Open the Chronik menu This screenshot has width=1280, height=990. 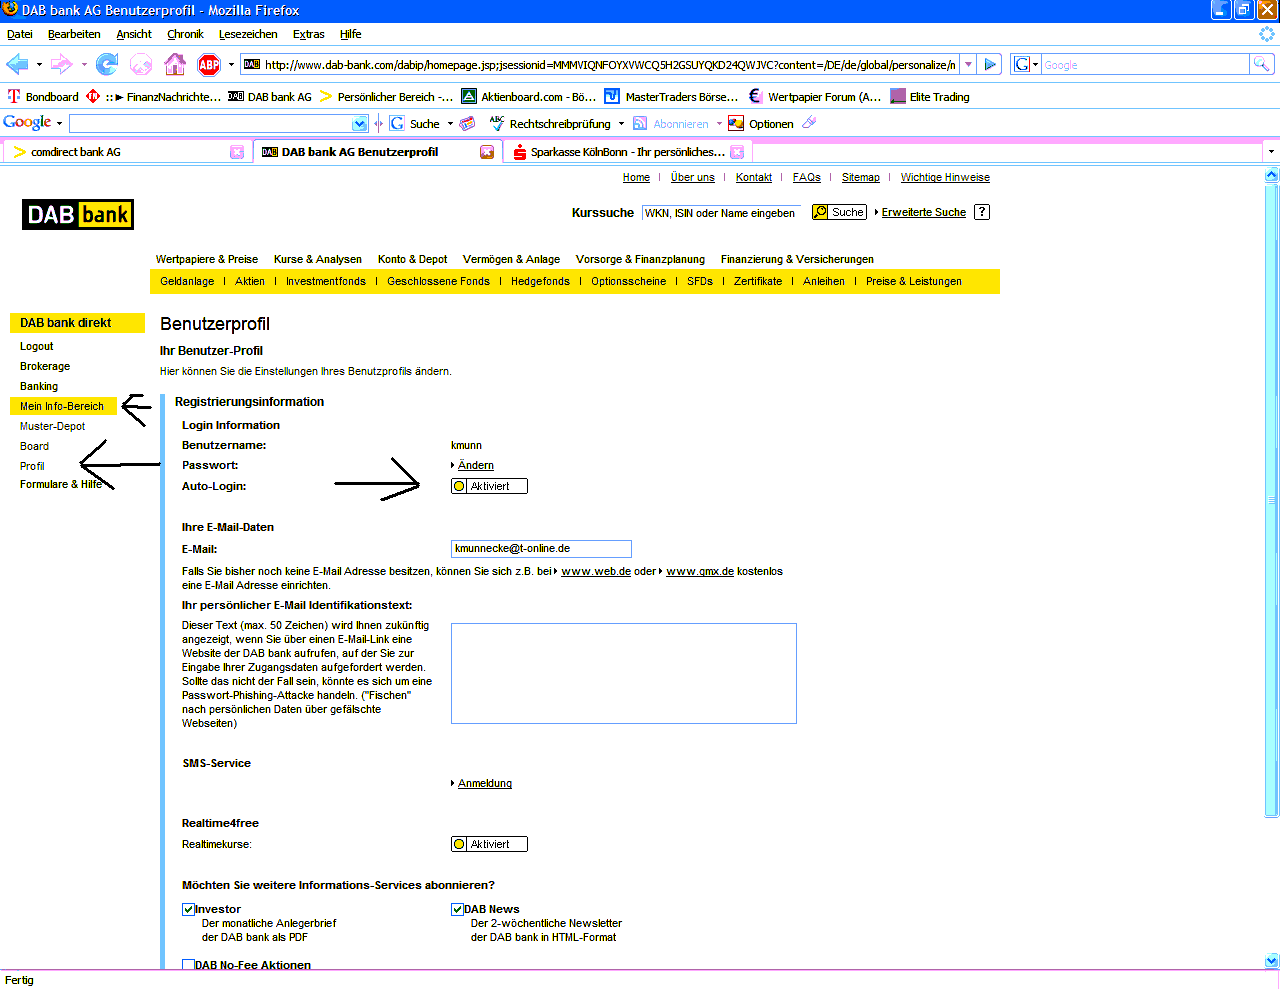coord(185,34)
